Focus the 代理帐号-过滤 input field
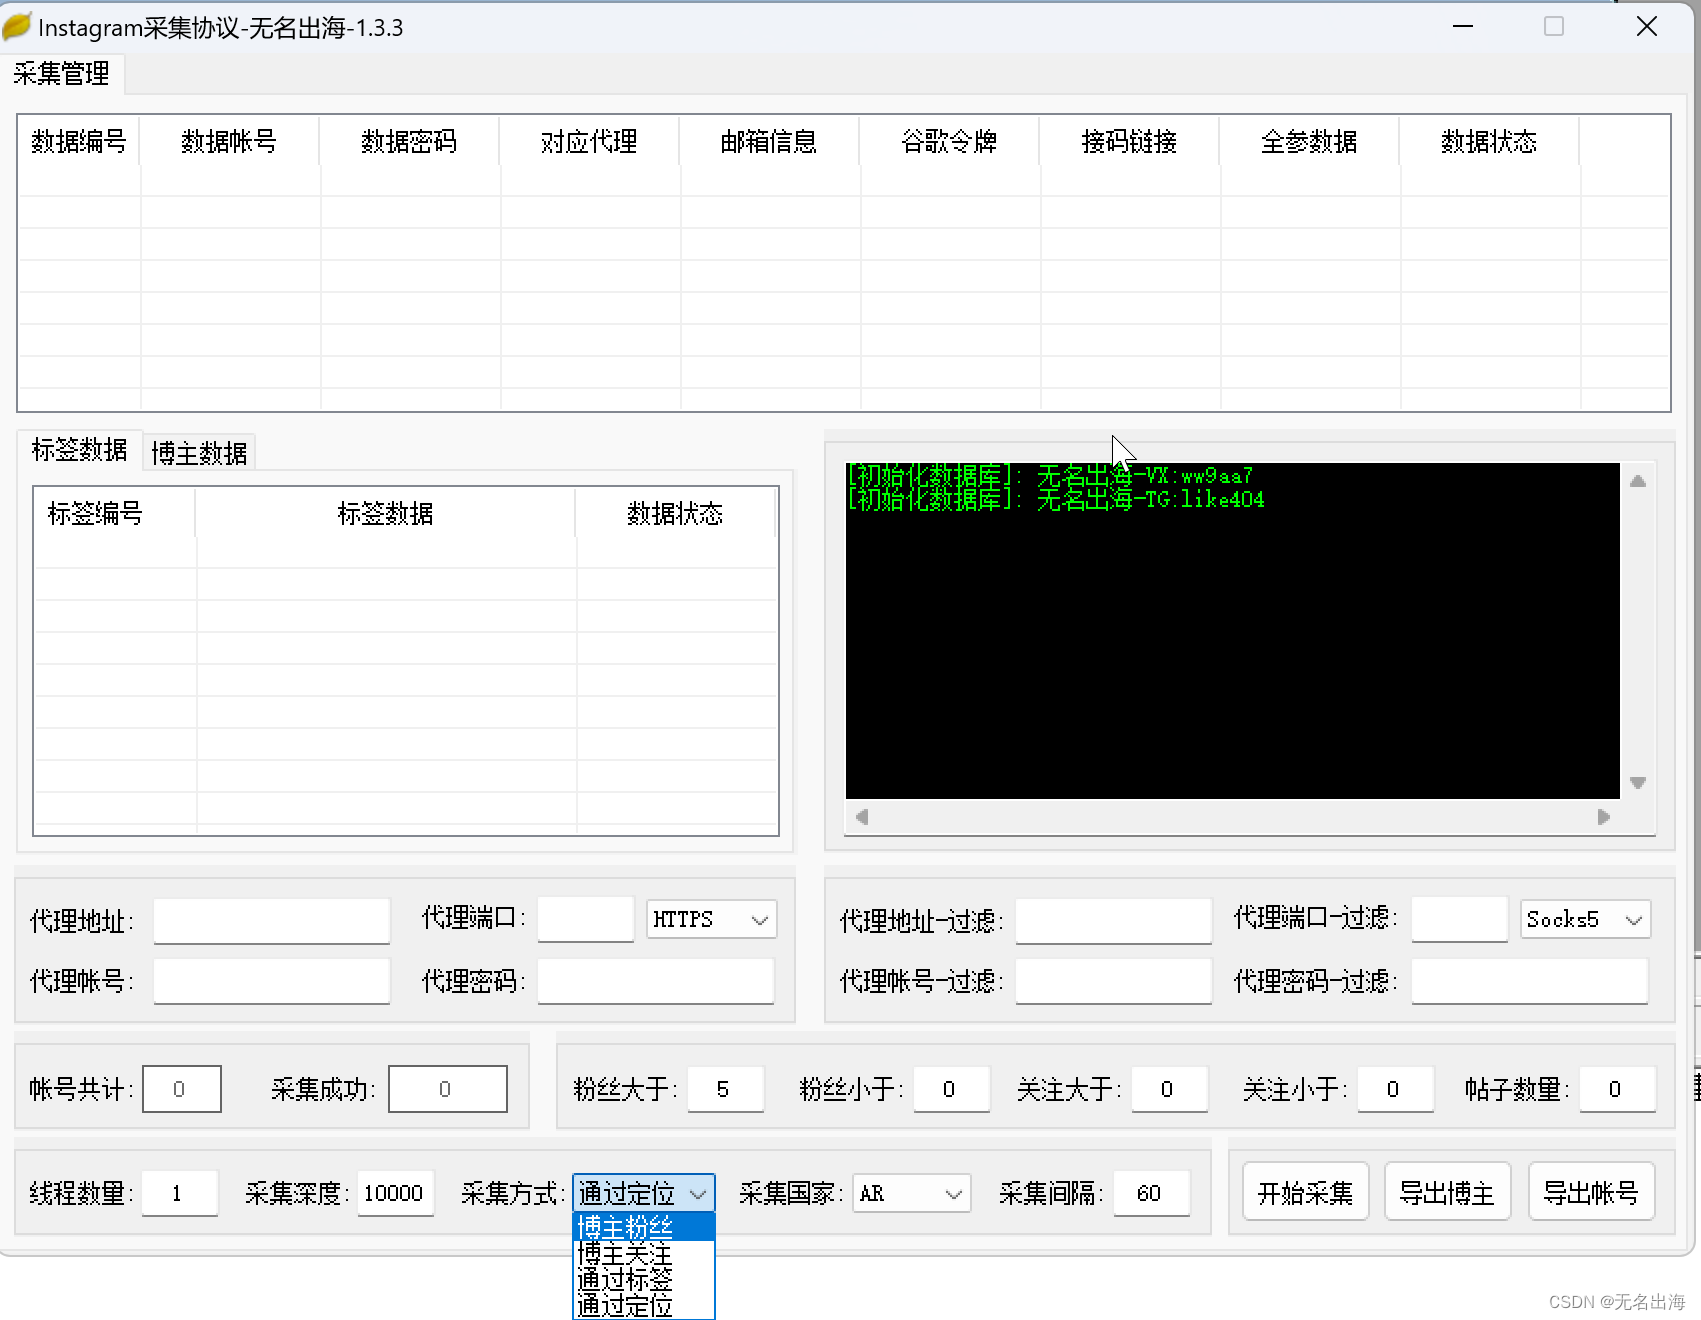This screenshot has width=1701, height=1320. tap(1114, 981)
